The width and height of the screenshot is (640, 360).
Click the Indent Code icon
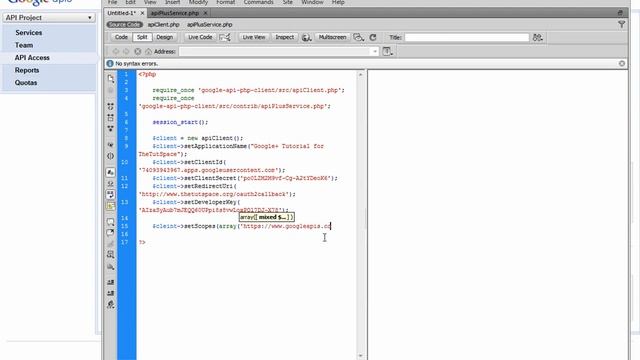111,282
